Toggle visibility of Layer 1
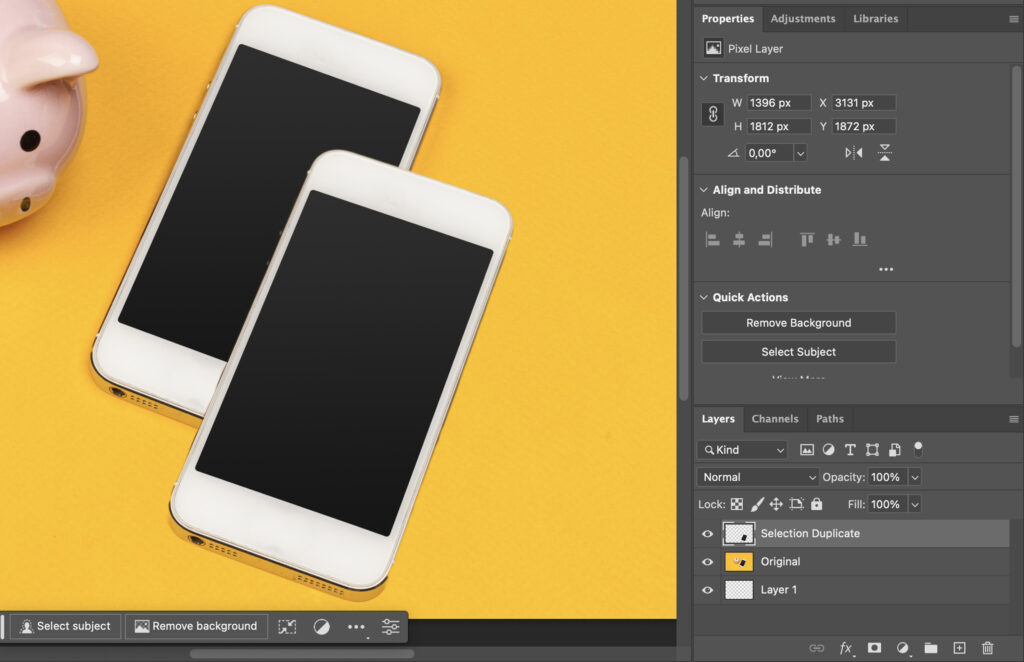The height and width of the screenshot is (662, 1024). pos(707,589)
